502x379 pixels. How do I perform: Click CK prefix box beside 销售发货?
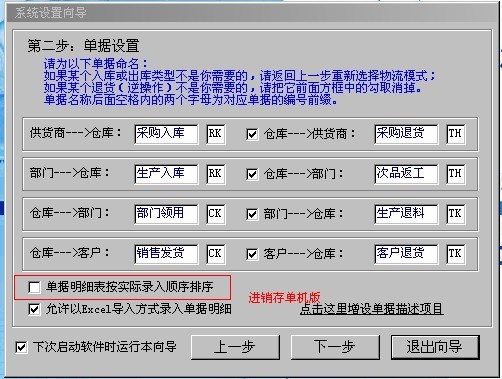[x=216, y=254]
